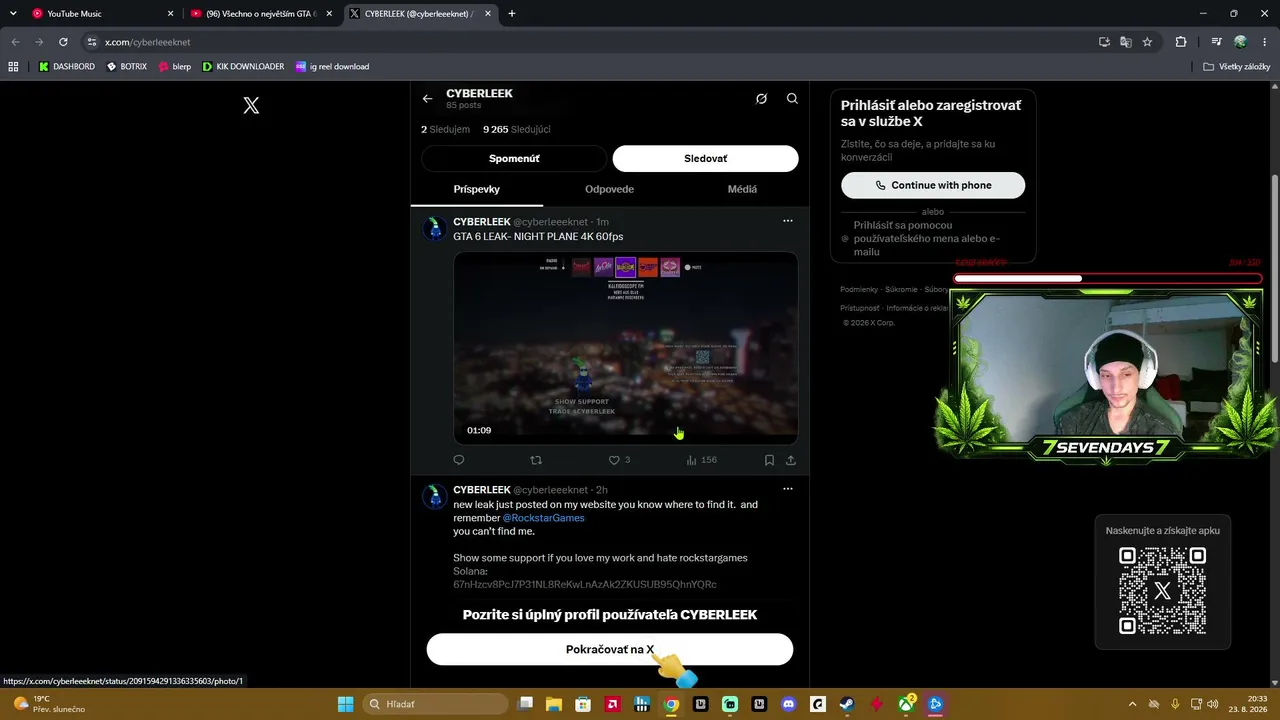Open the 9 265 Sledujúci followers link
The image size is (1280, 720).
pyautogui.click(x=517, y=129)
